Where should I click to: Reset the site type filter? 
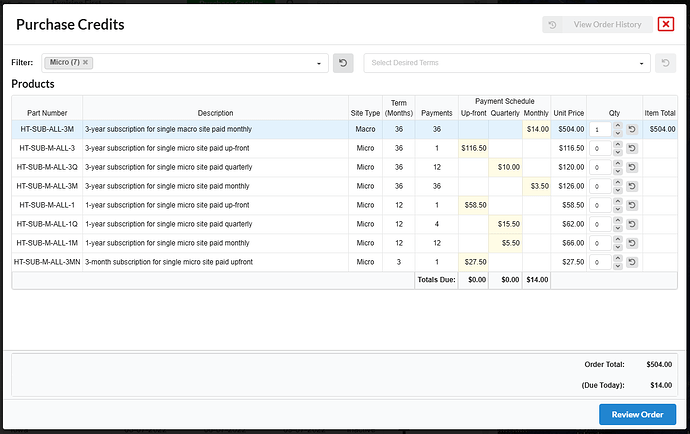342,63
